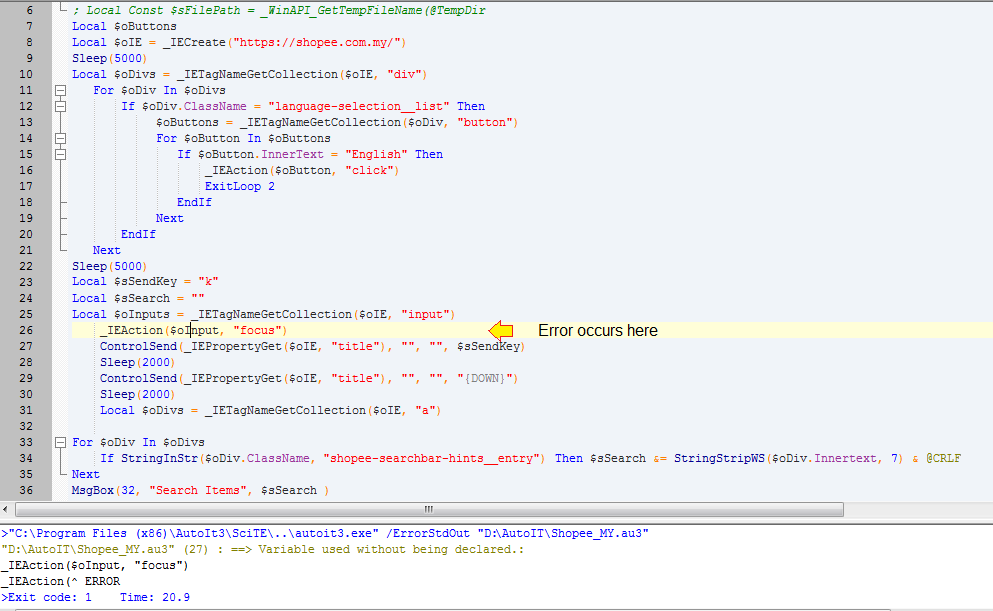Image resolution: width=993 pixels, height=611 pixels.
Task: Click $sSendKey variable on line 23
Action: [145, 282]
